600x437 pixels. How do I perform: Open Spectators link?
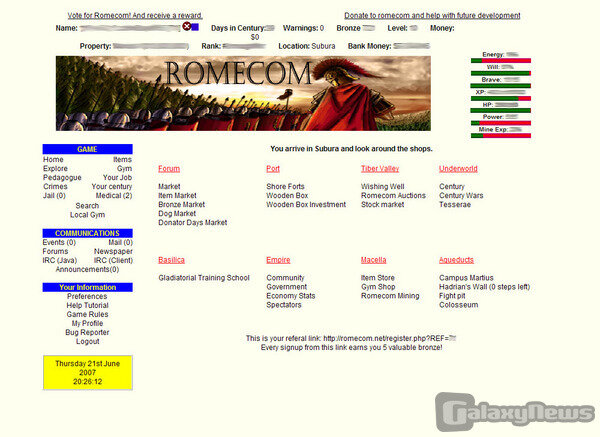click(x=284, y=305)
